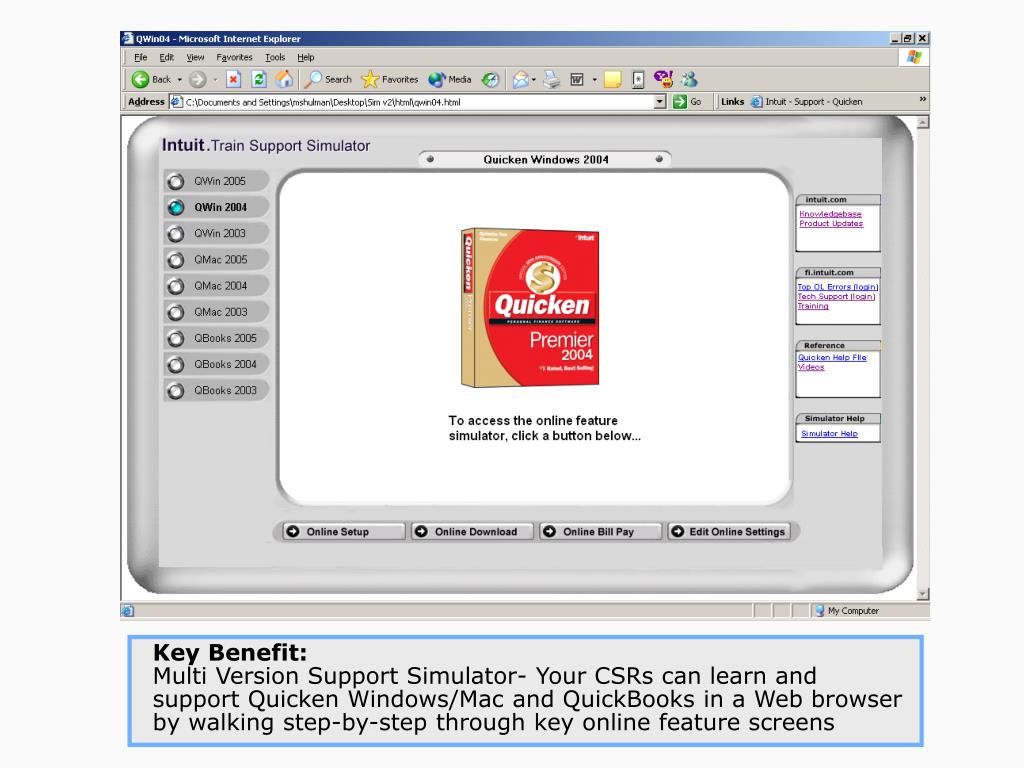The width and height of the screenshot is (1024, 768).
Task: Select the QMac 2005 radio option
Action: [176, 260]
